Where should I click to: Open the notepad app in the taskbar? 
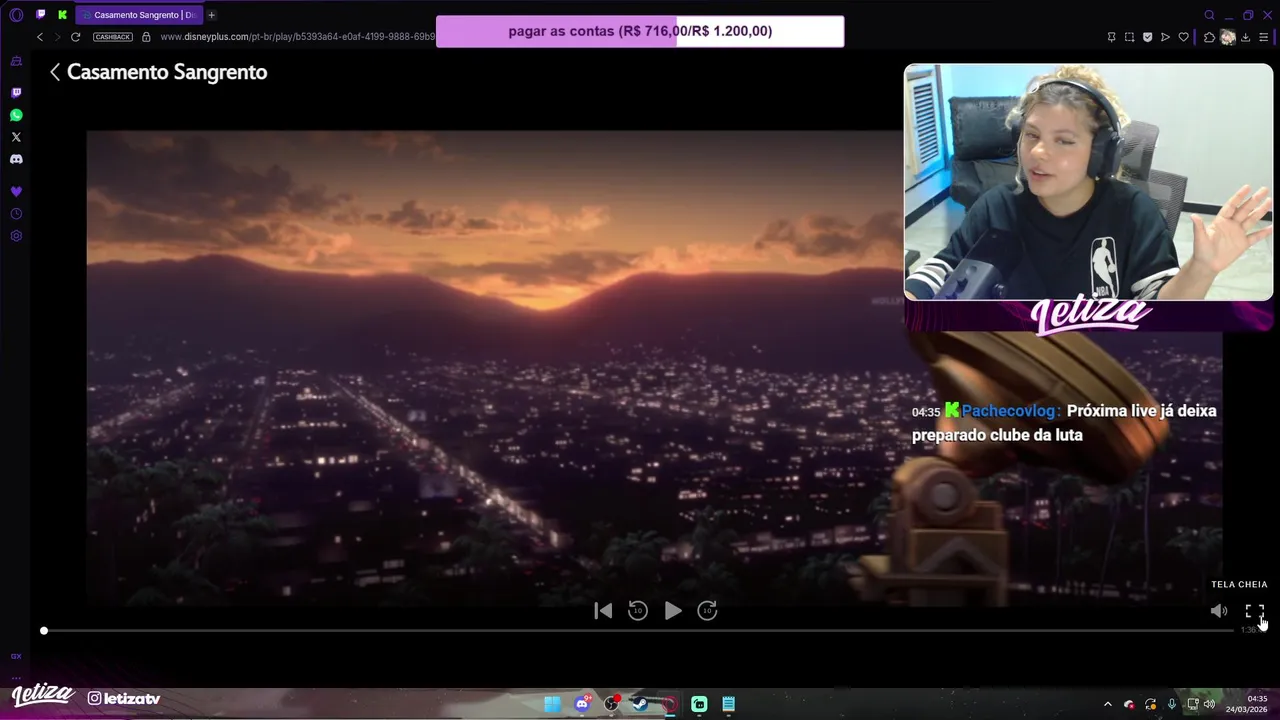pyautogui.click(x=729, y=704)
